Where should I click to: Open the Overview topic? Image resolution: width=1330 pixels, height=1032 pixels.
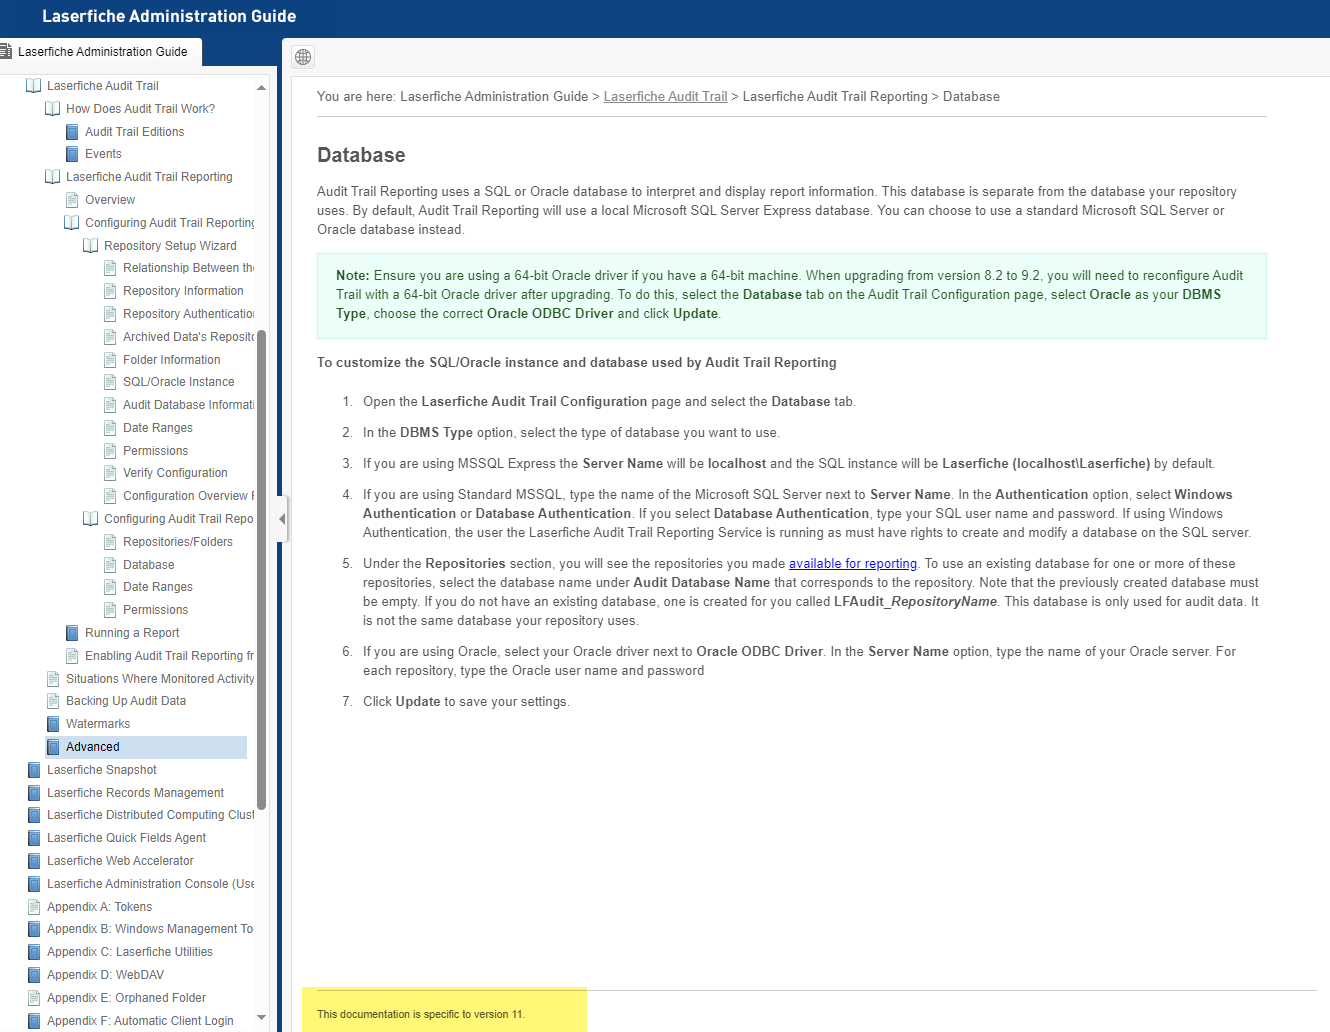click(110, 200)
